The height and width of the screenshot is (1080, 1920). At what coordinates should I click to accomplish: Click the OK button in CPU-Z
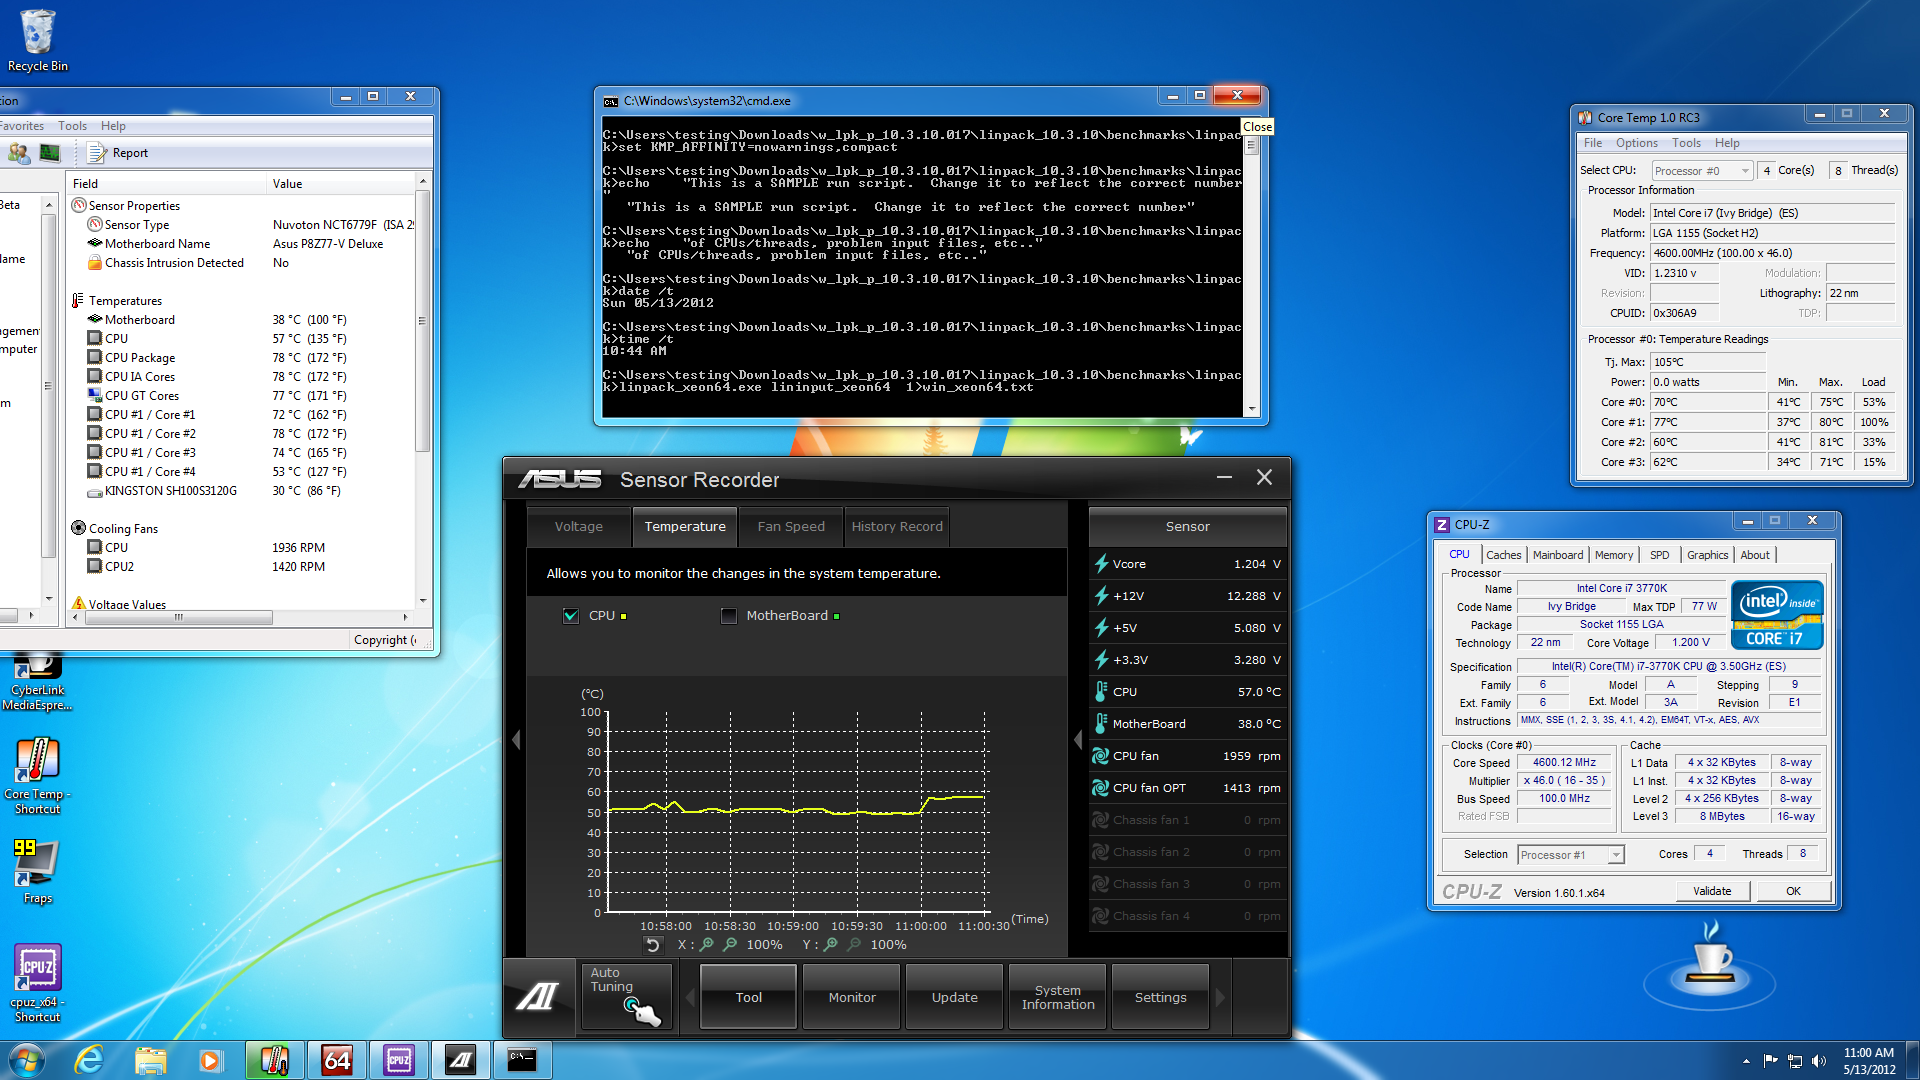tap(1794, 891)
